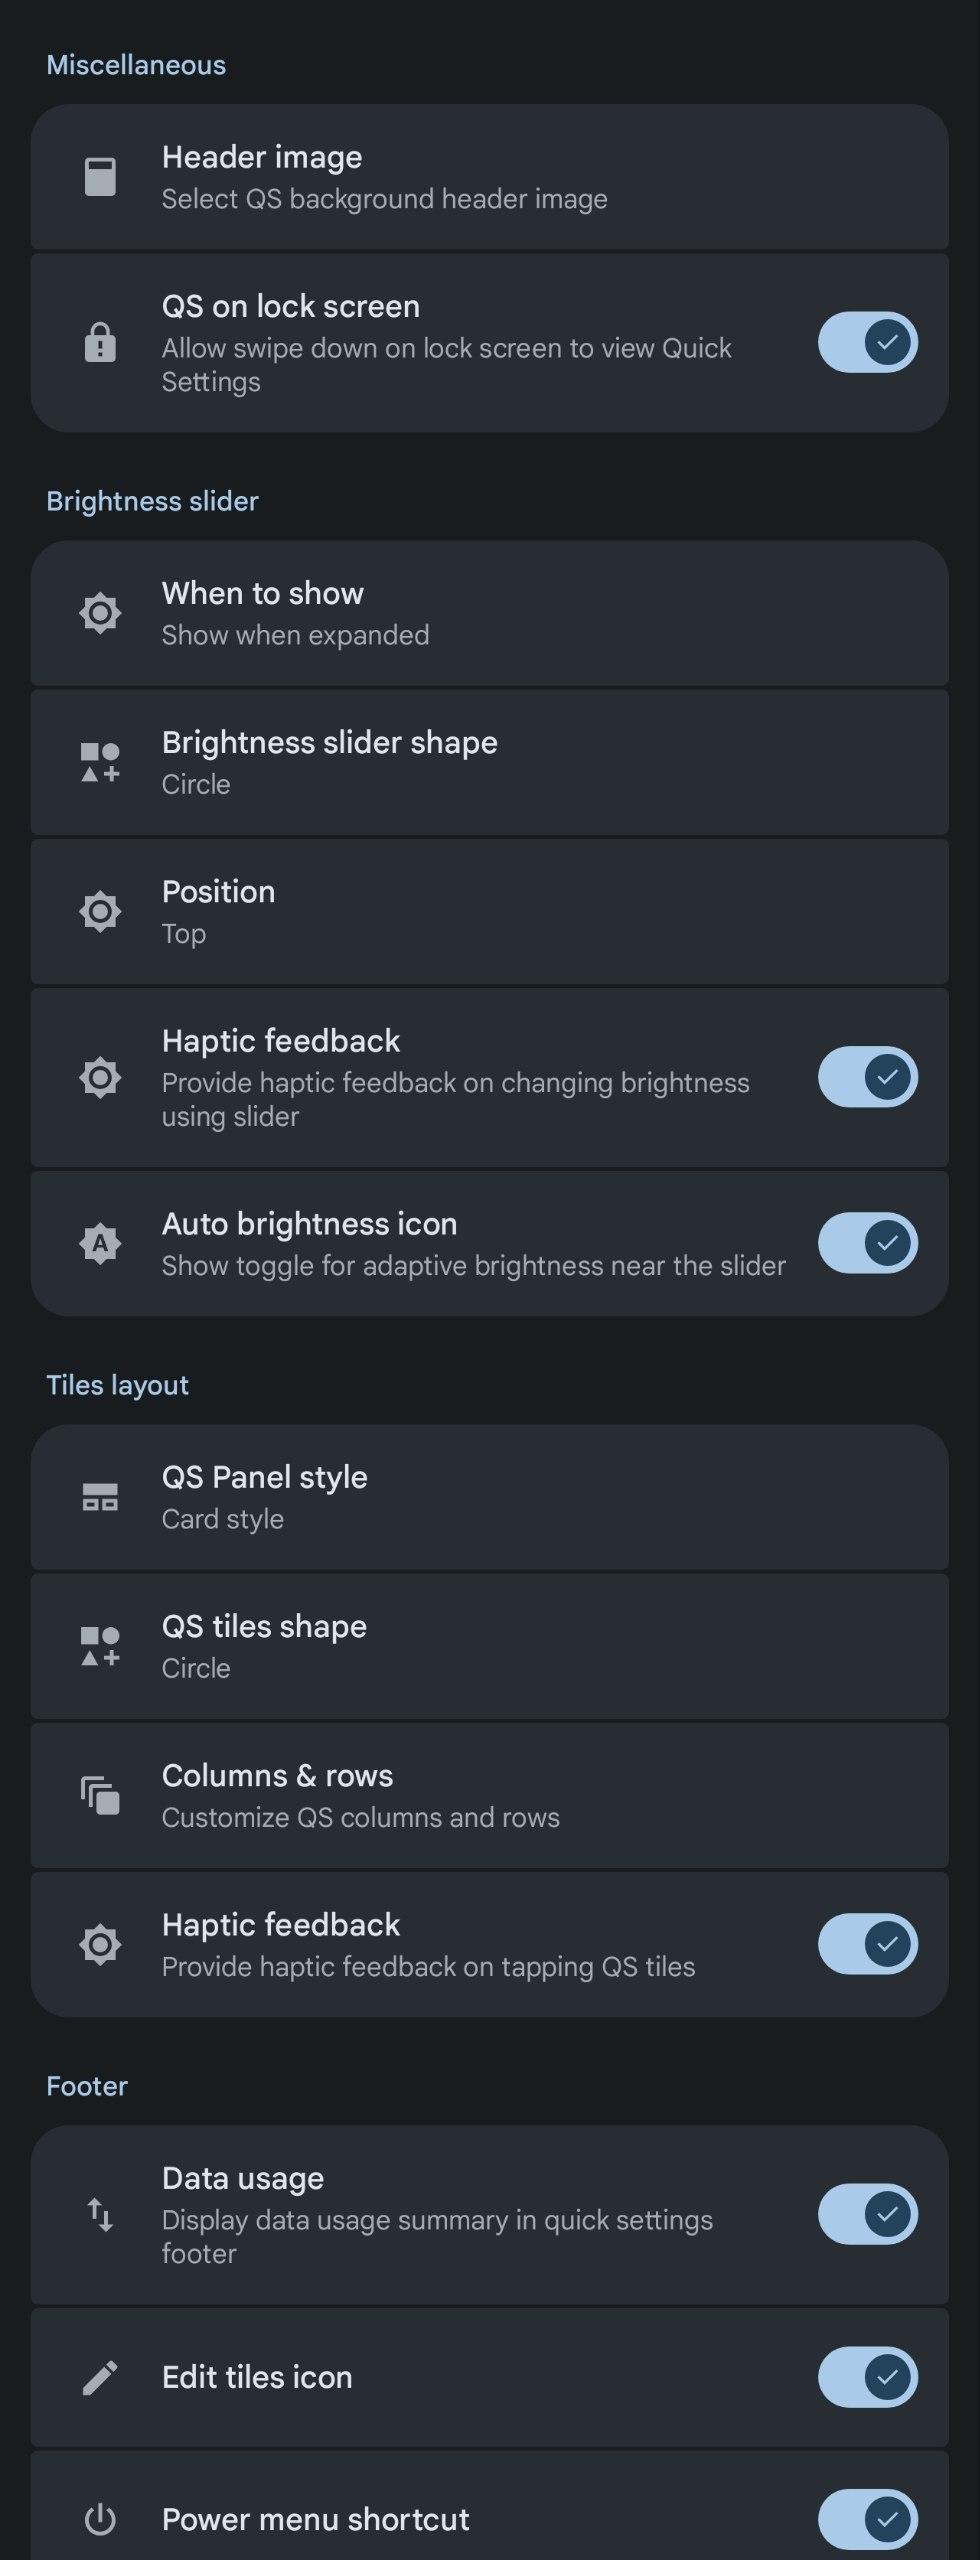Screen dimensions: 980x2560
Task: Open the When to show options
Action: (x=489, y=613)
